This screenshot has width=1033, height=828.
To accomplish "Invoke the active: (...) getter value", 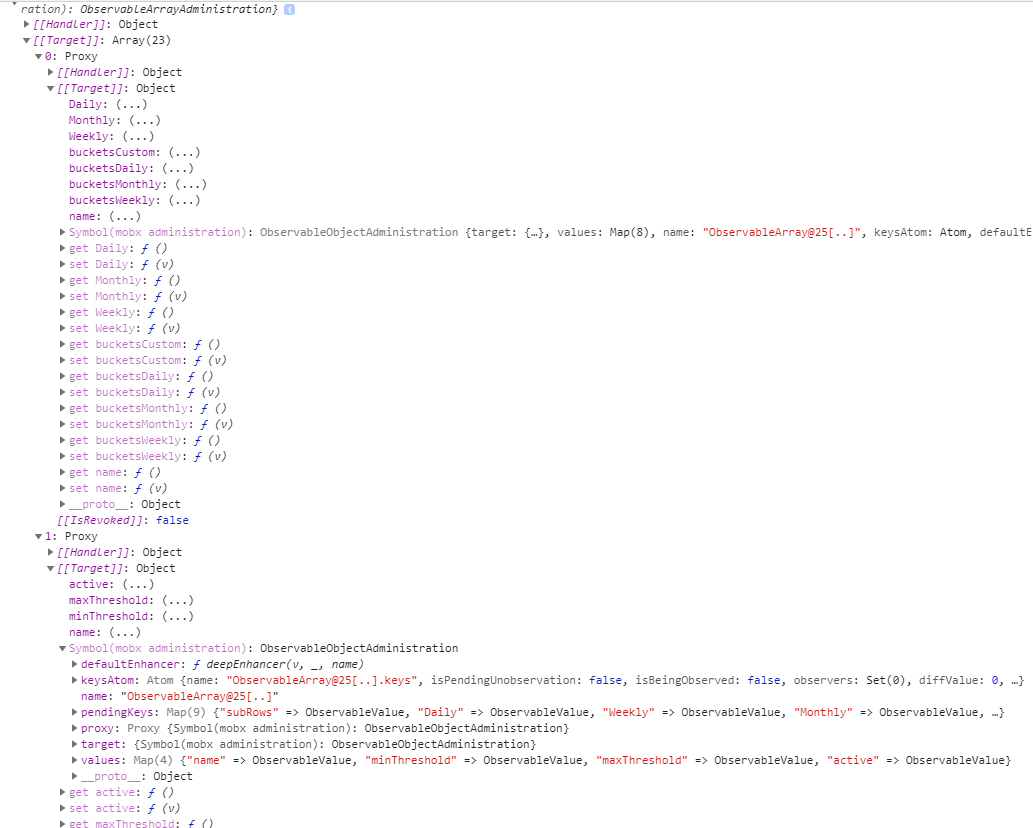I will pyautogui.click(x=138, y=584).
